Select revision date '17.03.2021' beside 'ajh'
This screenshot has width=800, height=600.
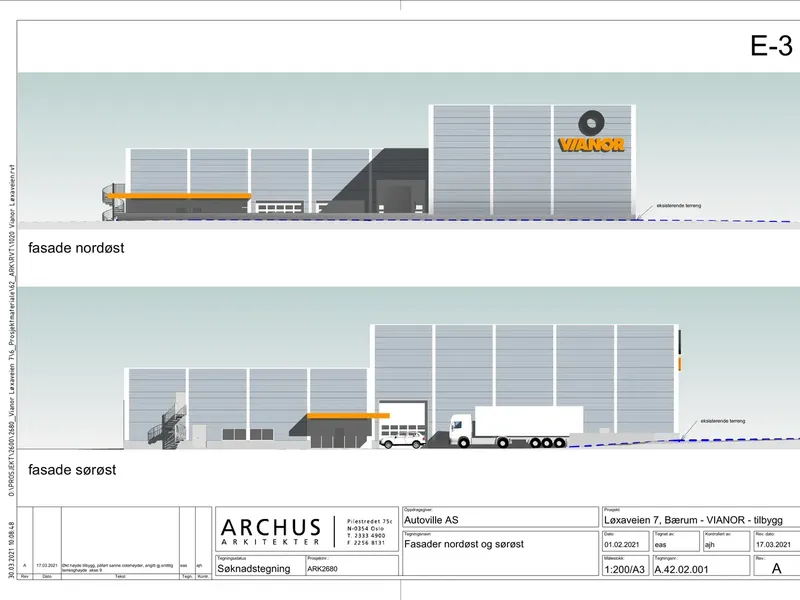point(773,545)
